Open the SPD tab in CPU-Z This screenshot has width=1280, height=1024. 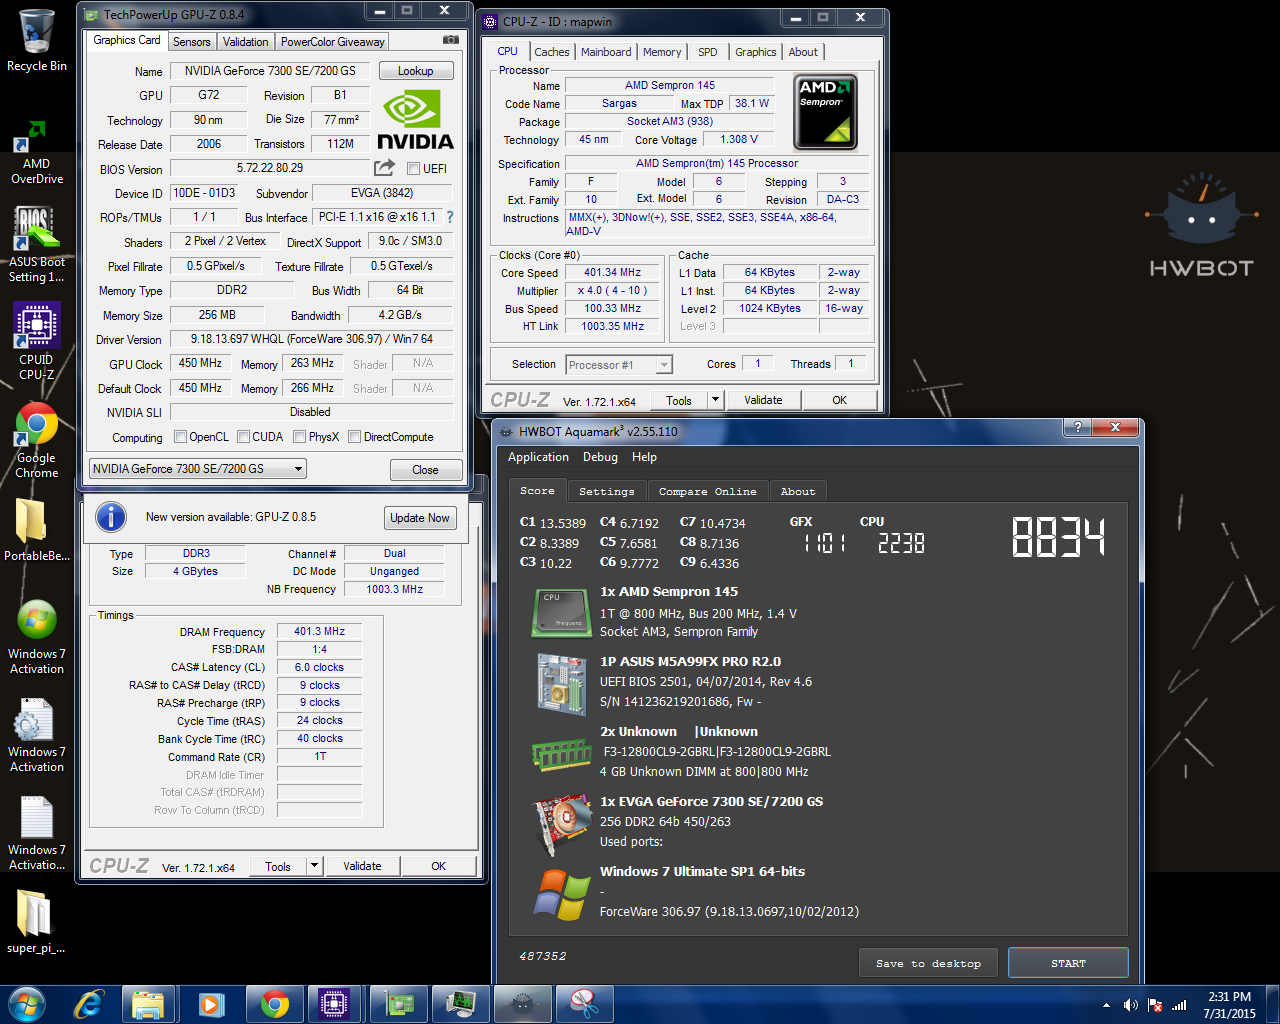point(708,52)
